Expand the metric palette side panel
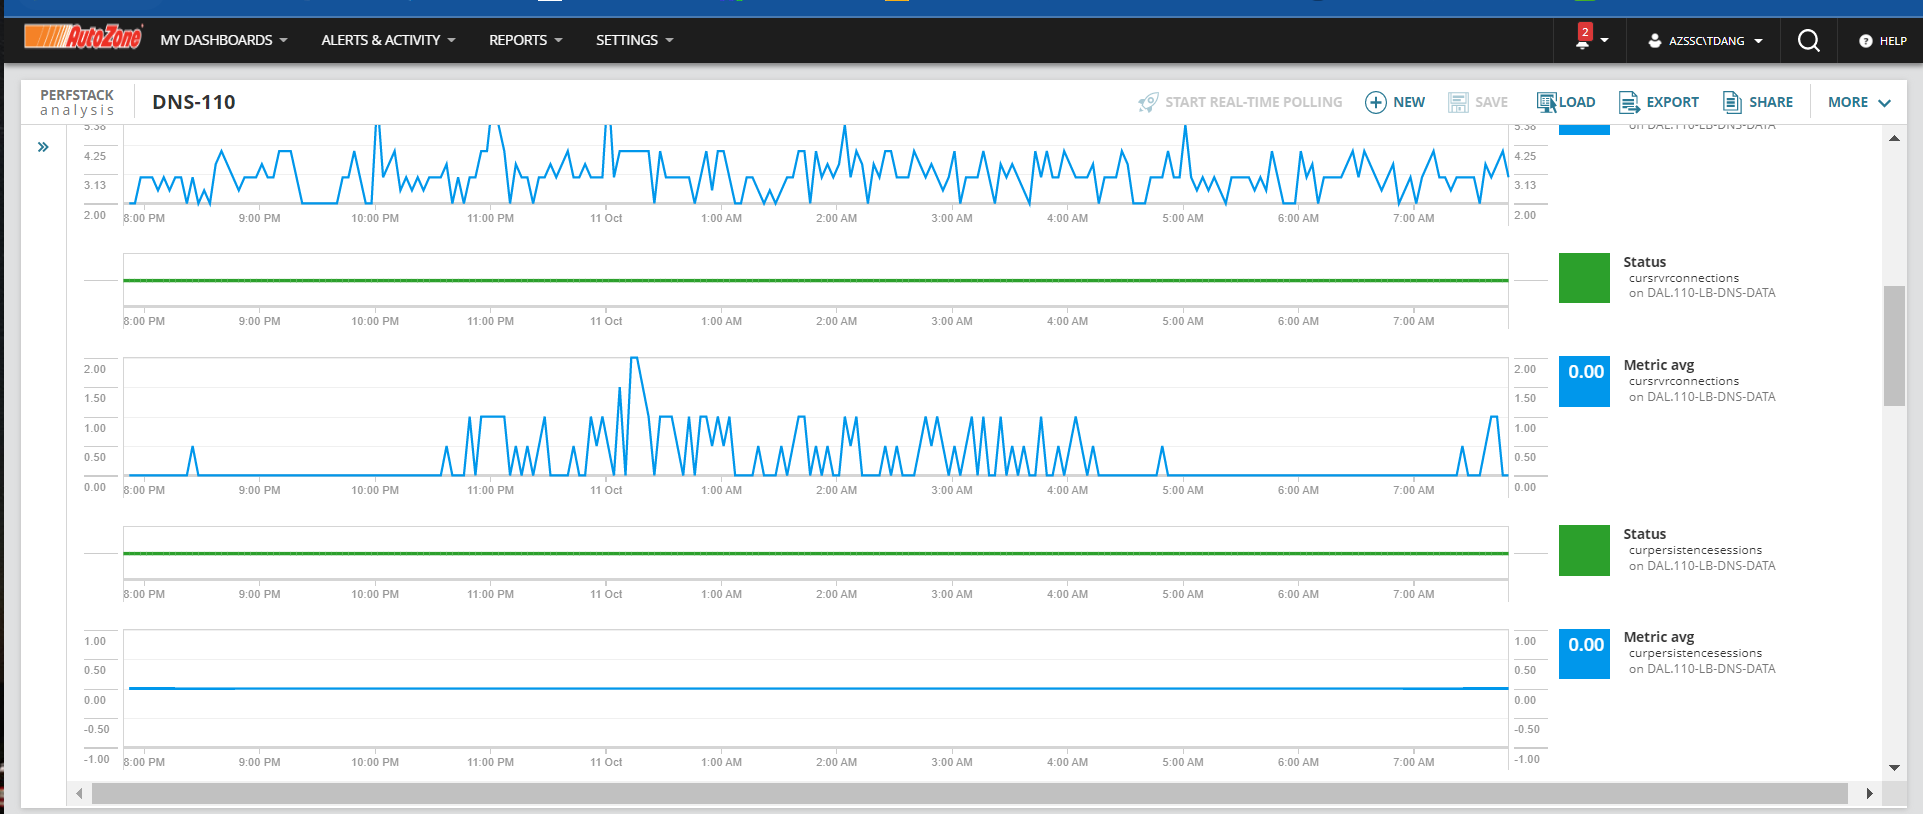1923x814 pixels. pyautogui.click(x=43, y=147)
